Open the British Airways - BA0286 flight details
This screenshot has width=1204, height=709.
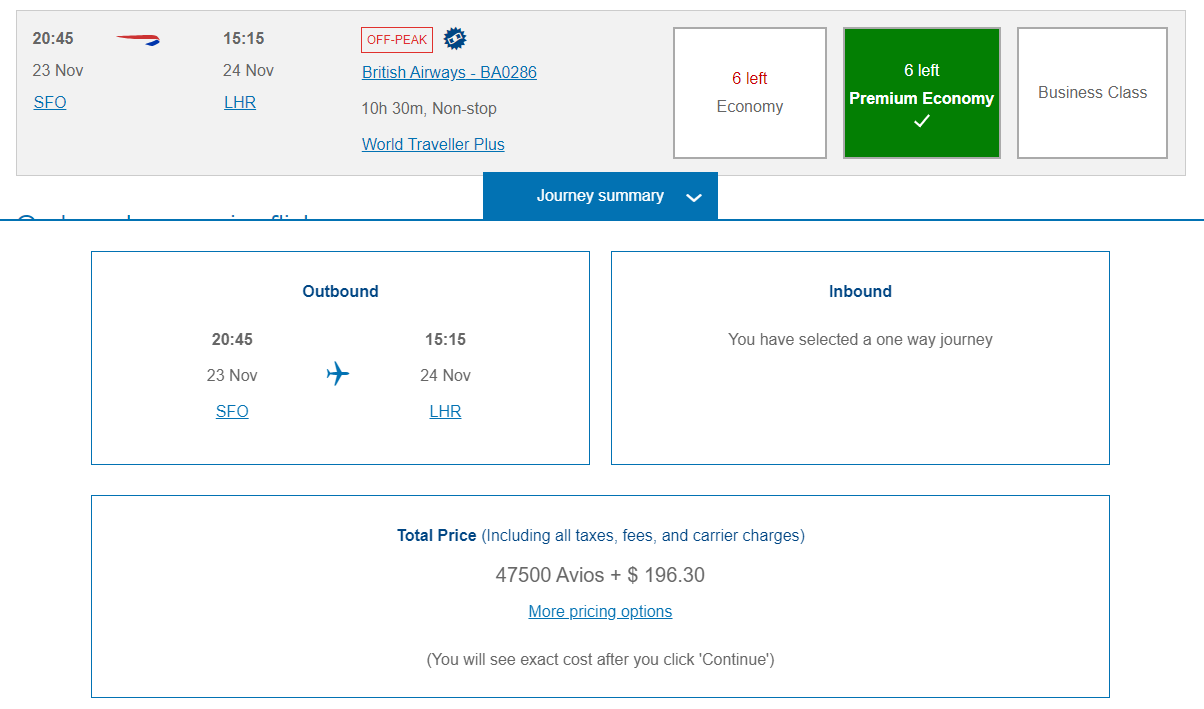click(x=449, y=72)
